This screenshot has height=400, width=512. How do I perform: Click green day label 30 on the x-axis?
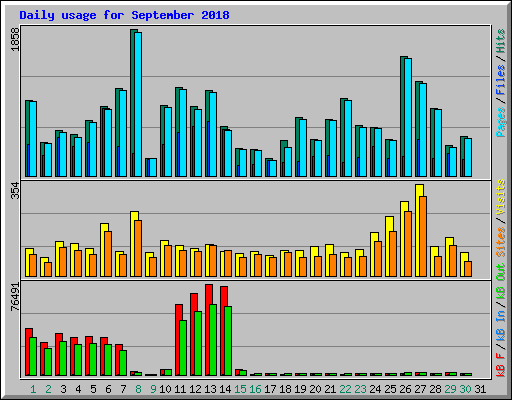coord(465,389)
